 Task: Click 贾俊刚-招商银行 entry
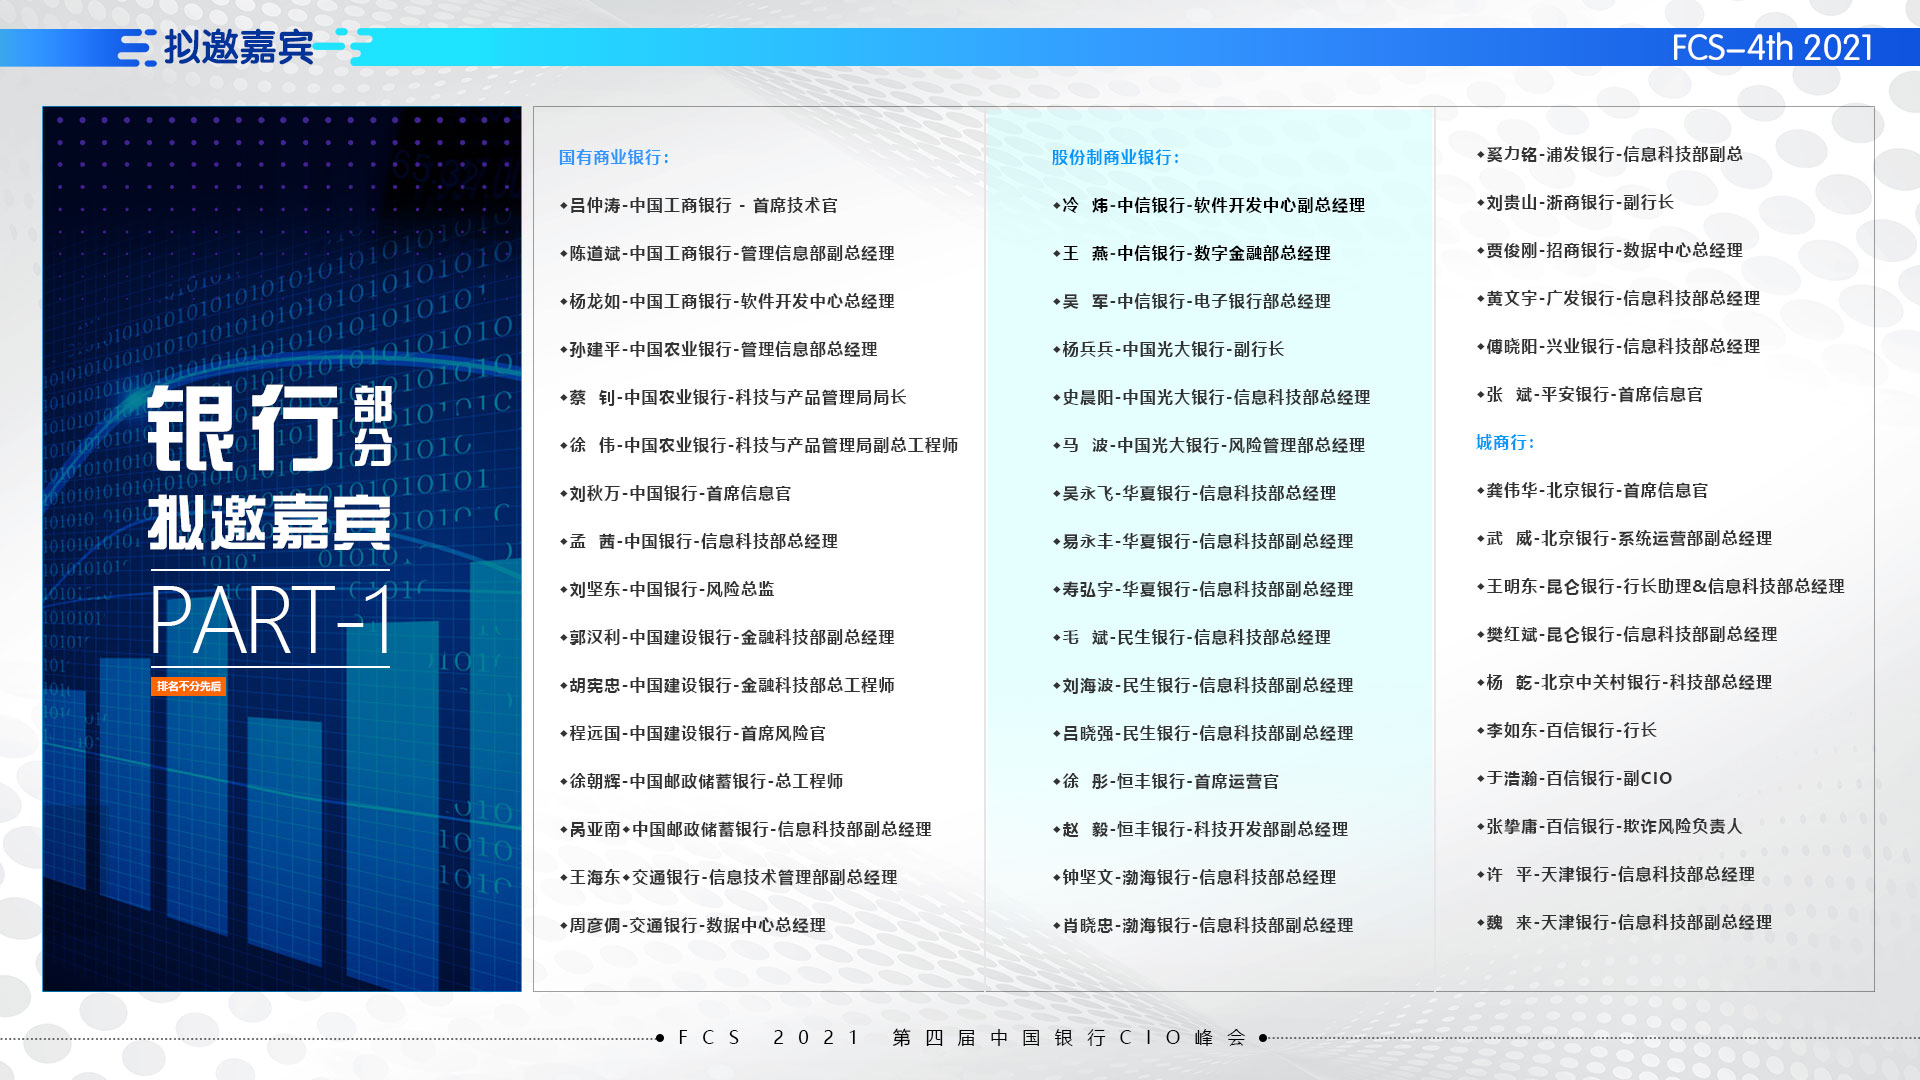(x=1610, y=250)
